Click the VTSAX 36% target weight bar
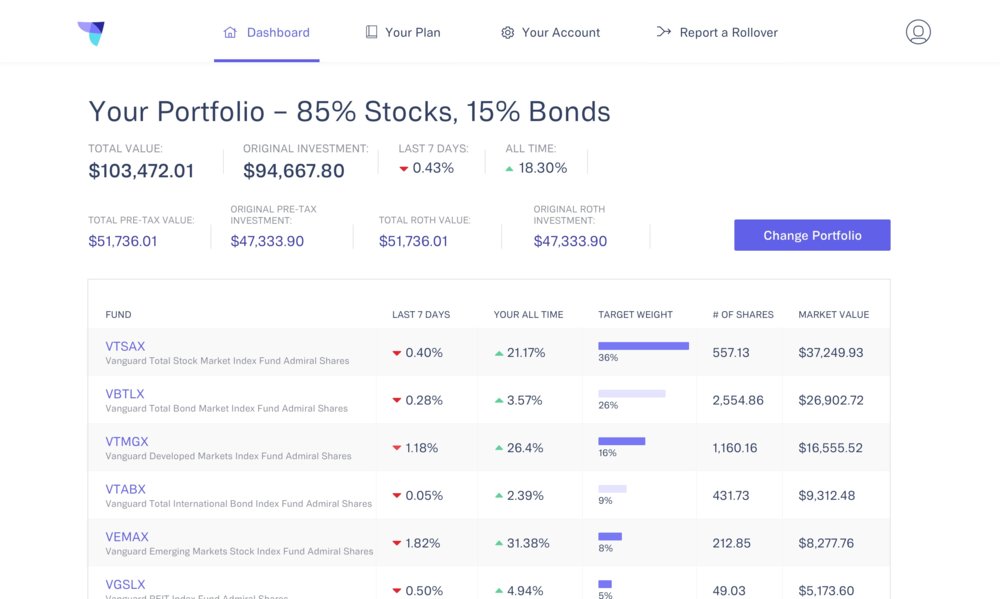1000x599 pixels. click(643, 346)
